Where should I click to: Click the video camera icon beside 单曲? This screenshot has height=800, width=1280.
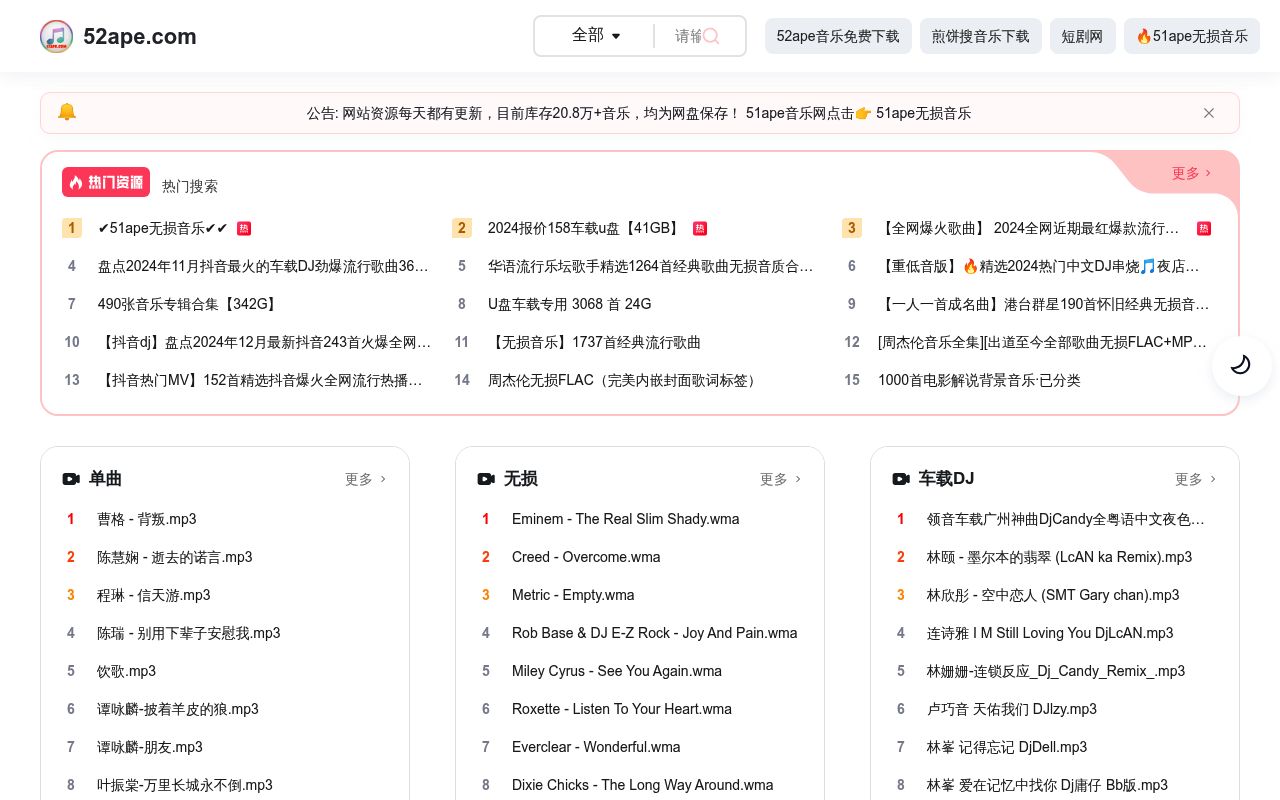71,479
